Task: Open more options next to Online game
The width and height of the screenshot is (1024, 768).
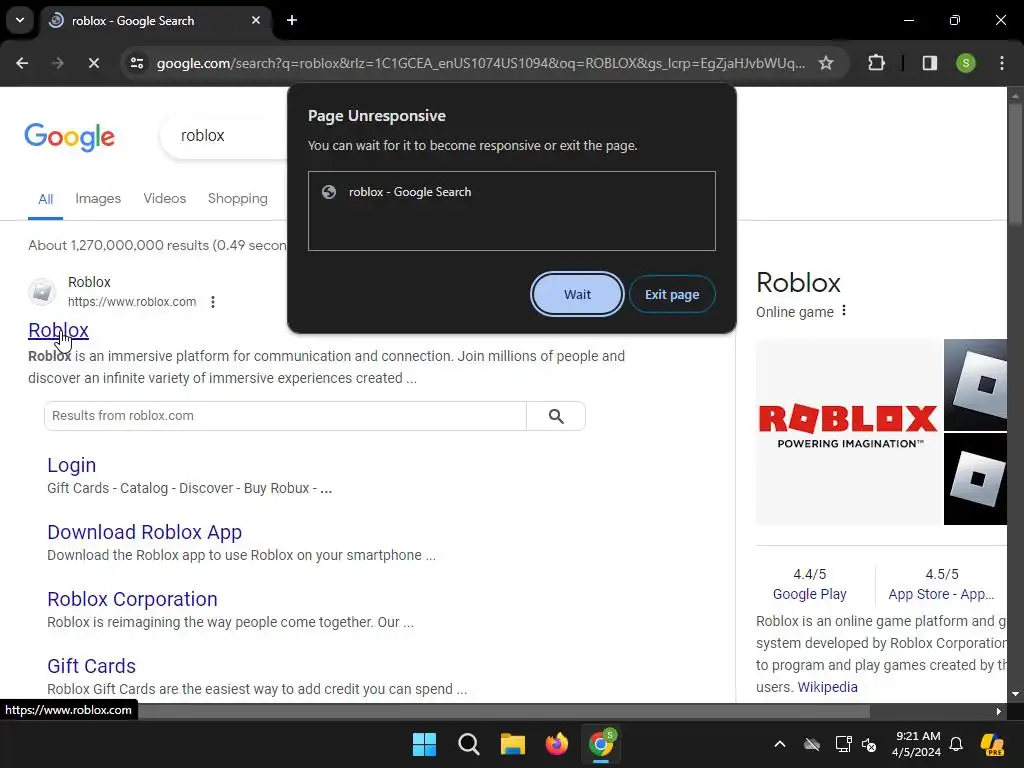Action: [x=844, y=311]
